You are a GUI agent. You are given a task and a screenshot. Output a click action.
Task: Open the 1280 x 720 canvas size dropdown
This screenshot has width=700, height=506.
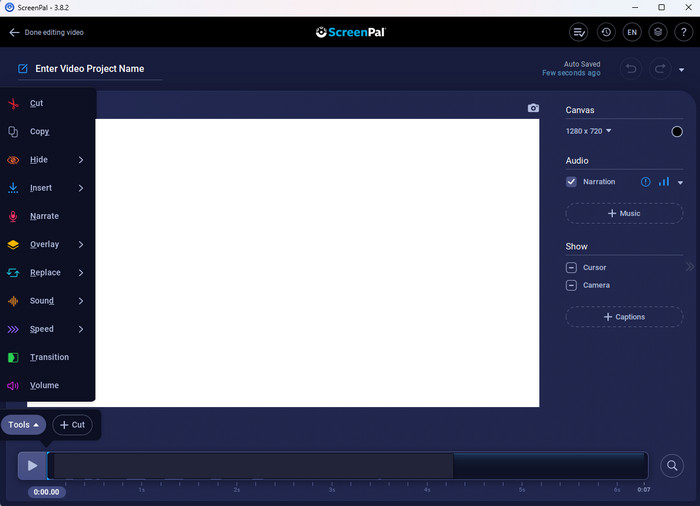pos(588,131)
